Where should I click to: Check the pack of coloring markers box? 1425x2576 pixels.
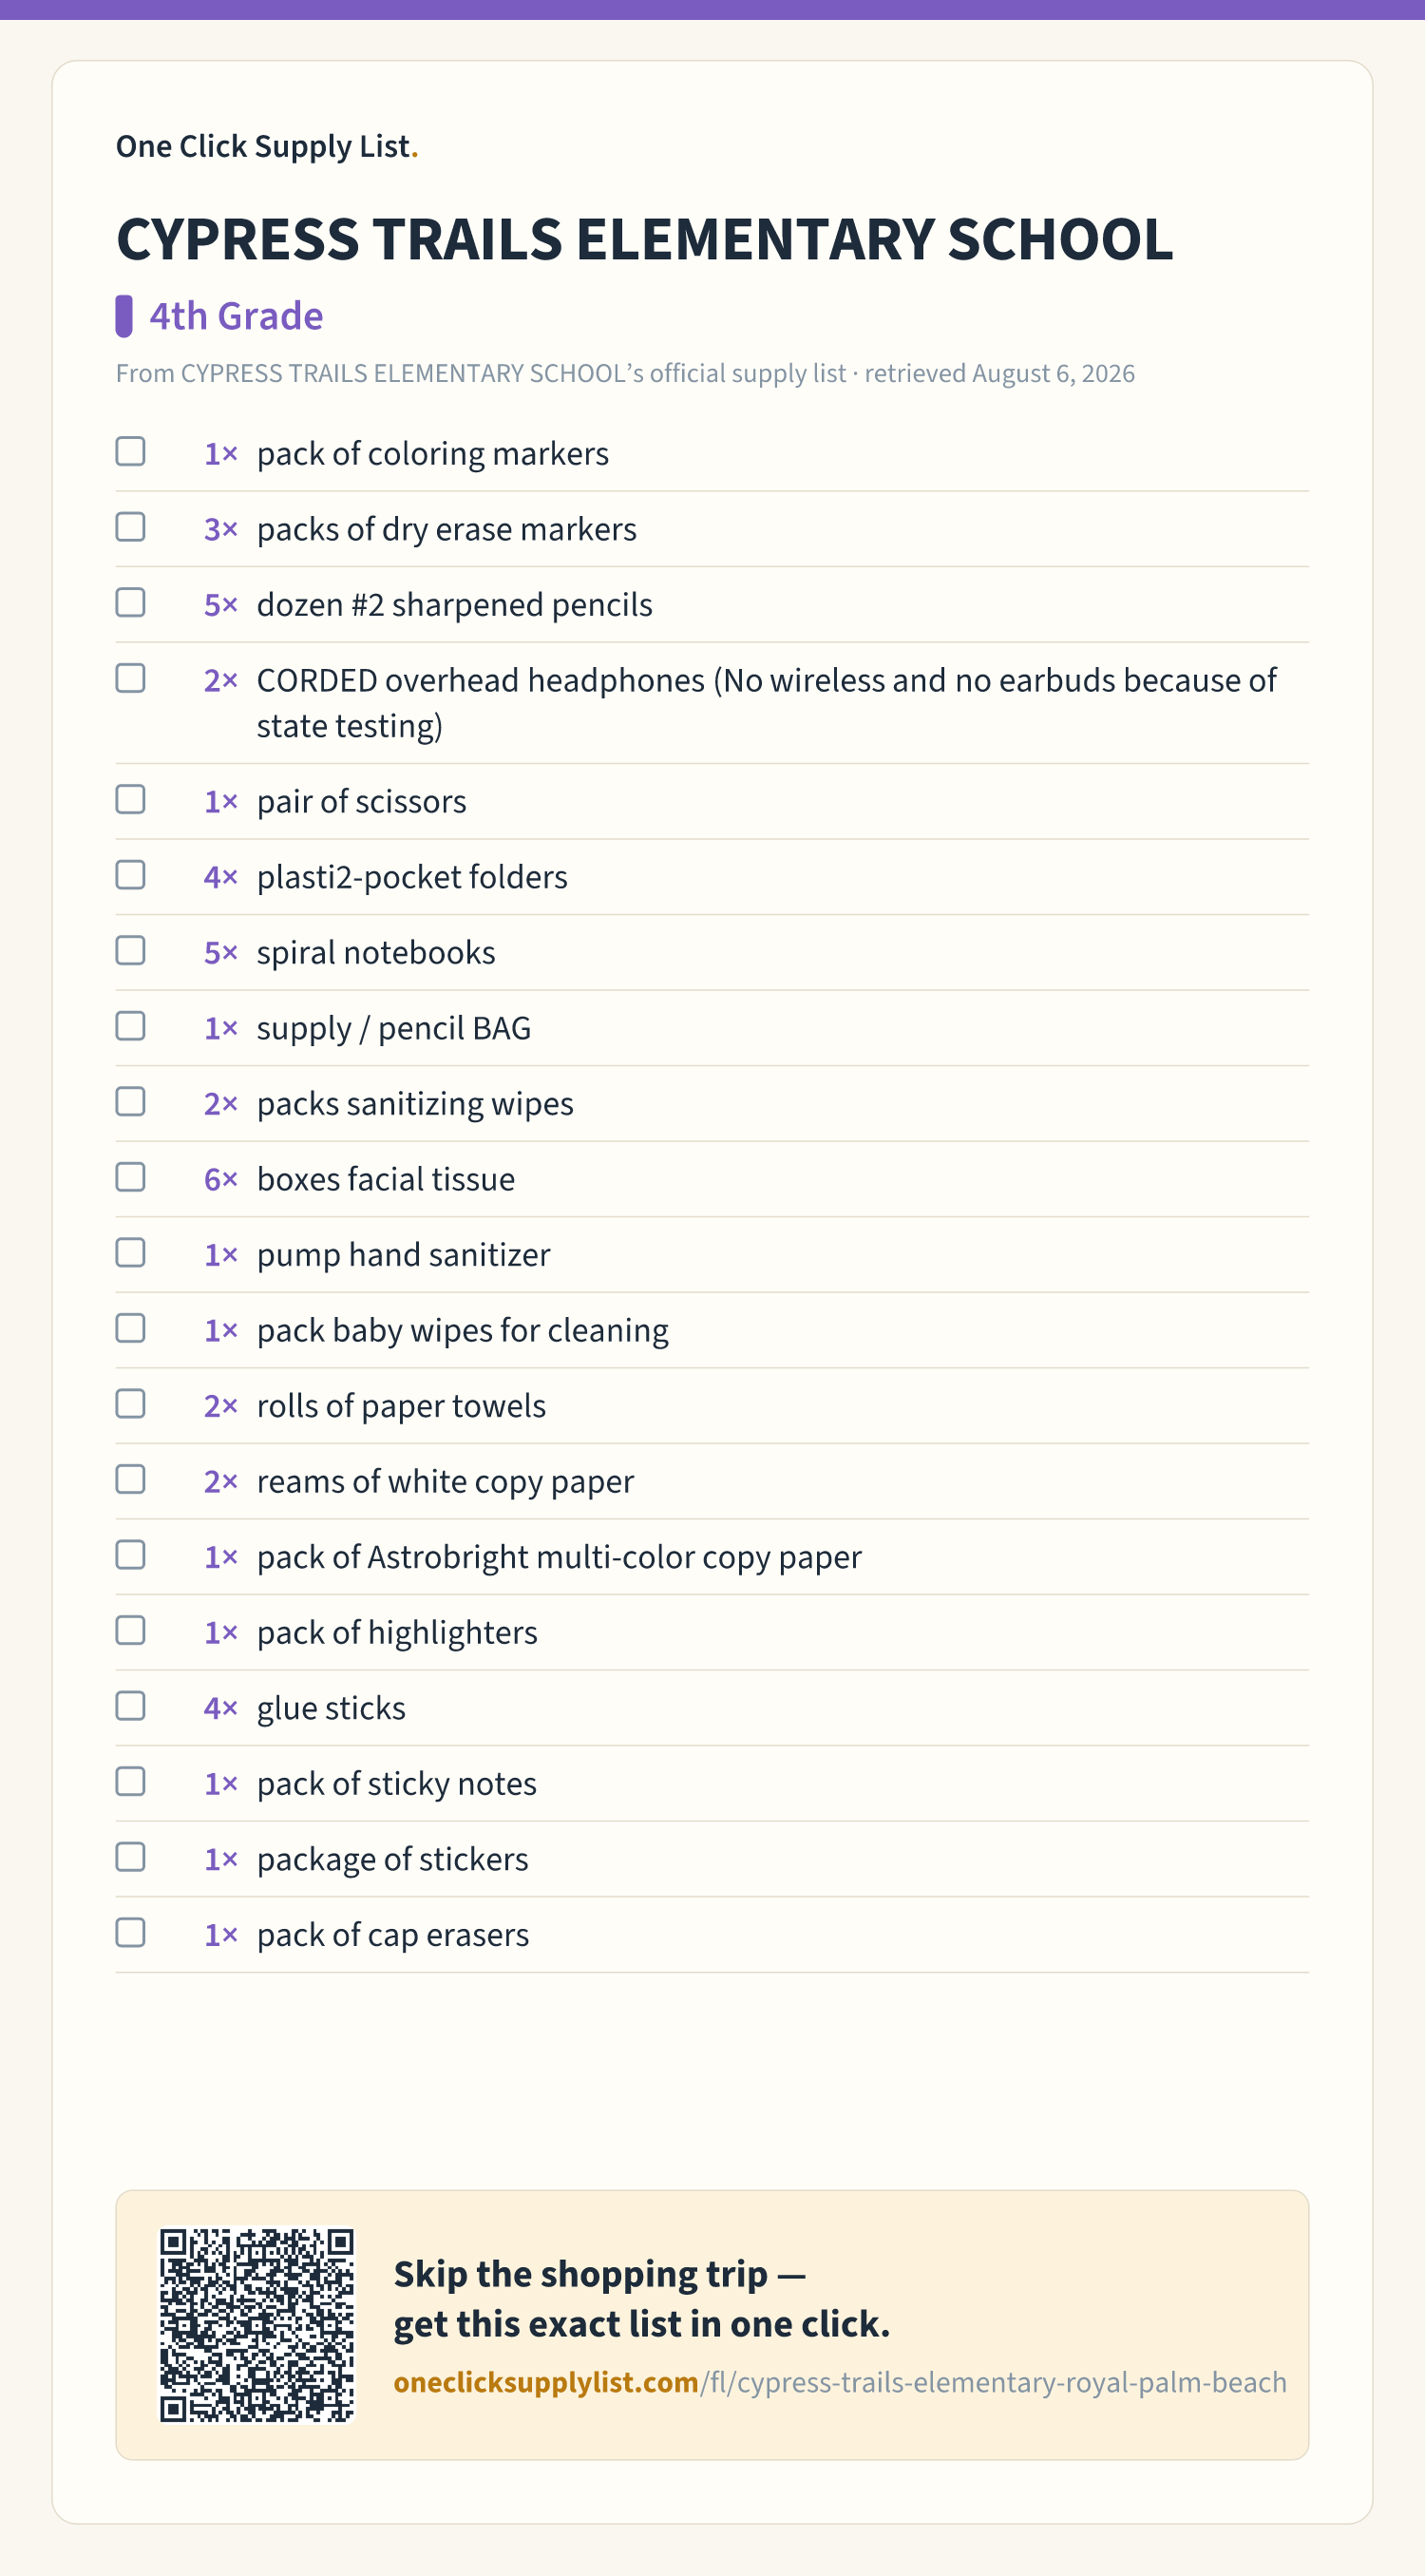130,452
